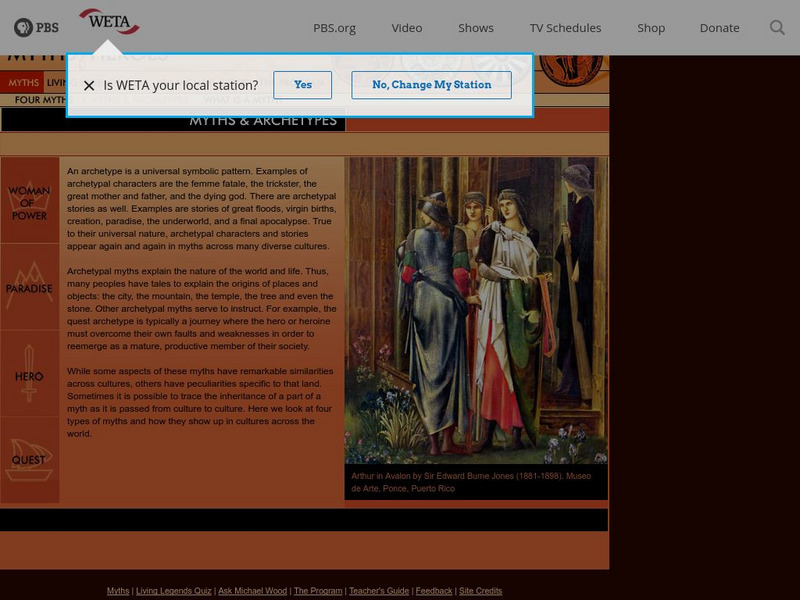800x600 pixels.
Task: Select the FOUR MYTHS sub-tab
Action: point(41,100)
